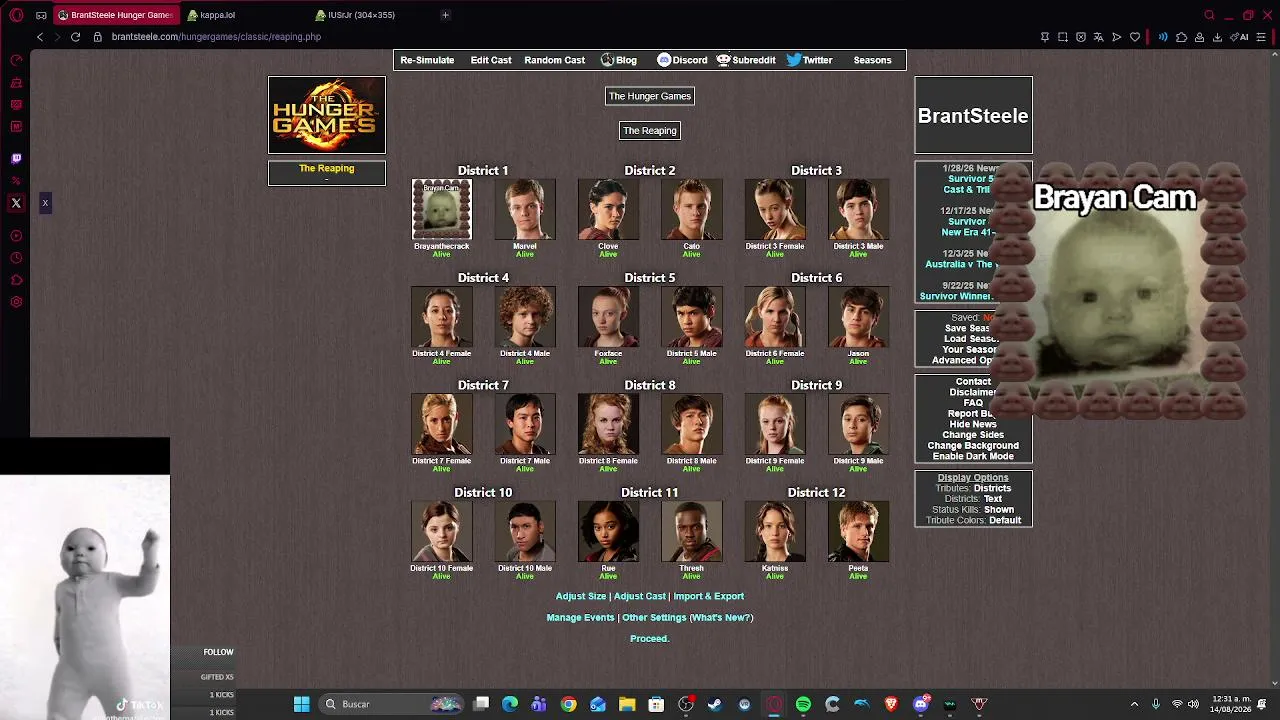Click the browser address bar URL
This screenshot has width=1280, height=720.
[x=216, y=37]
